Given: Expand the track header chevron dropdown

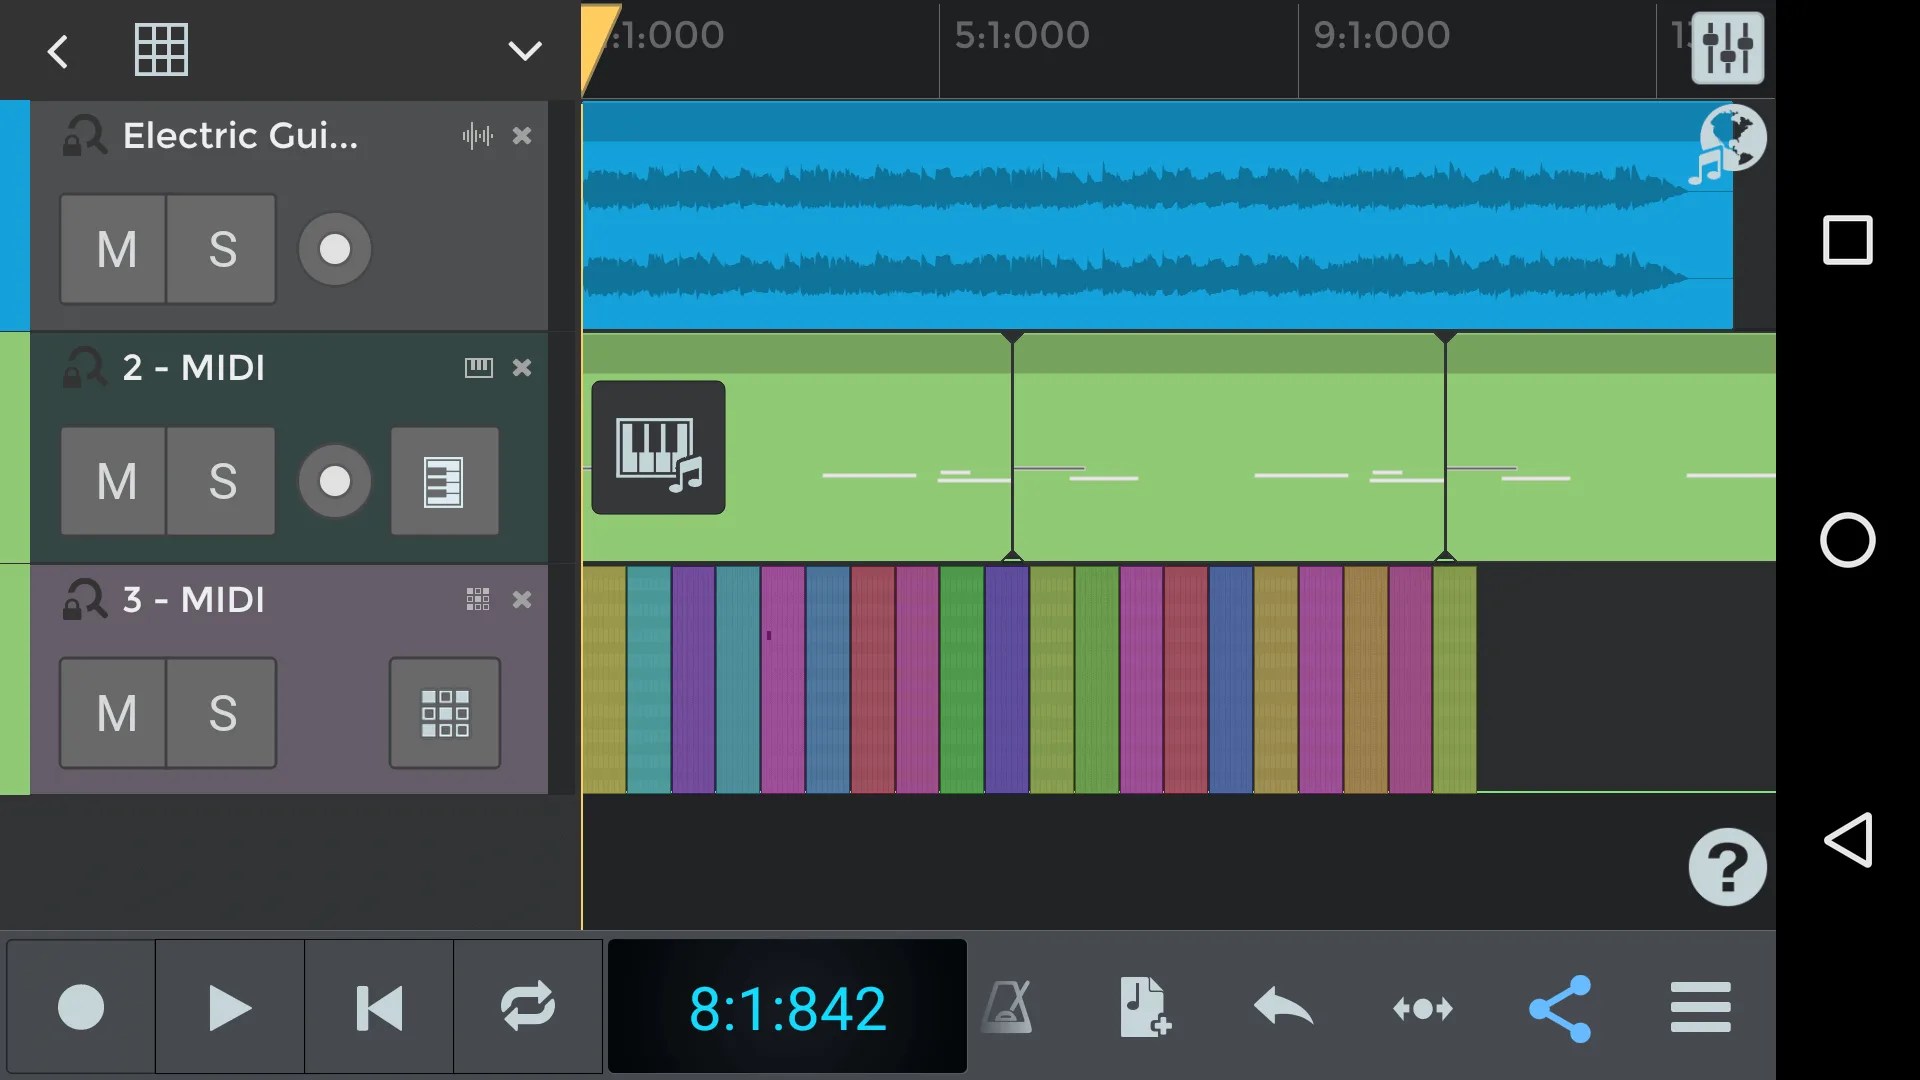Looking at the screenshot, I should (524, 50).
